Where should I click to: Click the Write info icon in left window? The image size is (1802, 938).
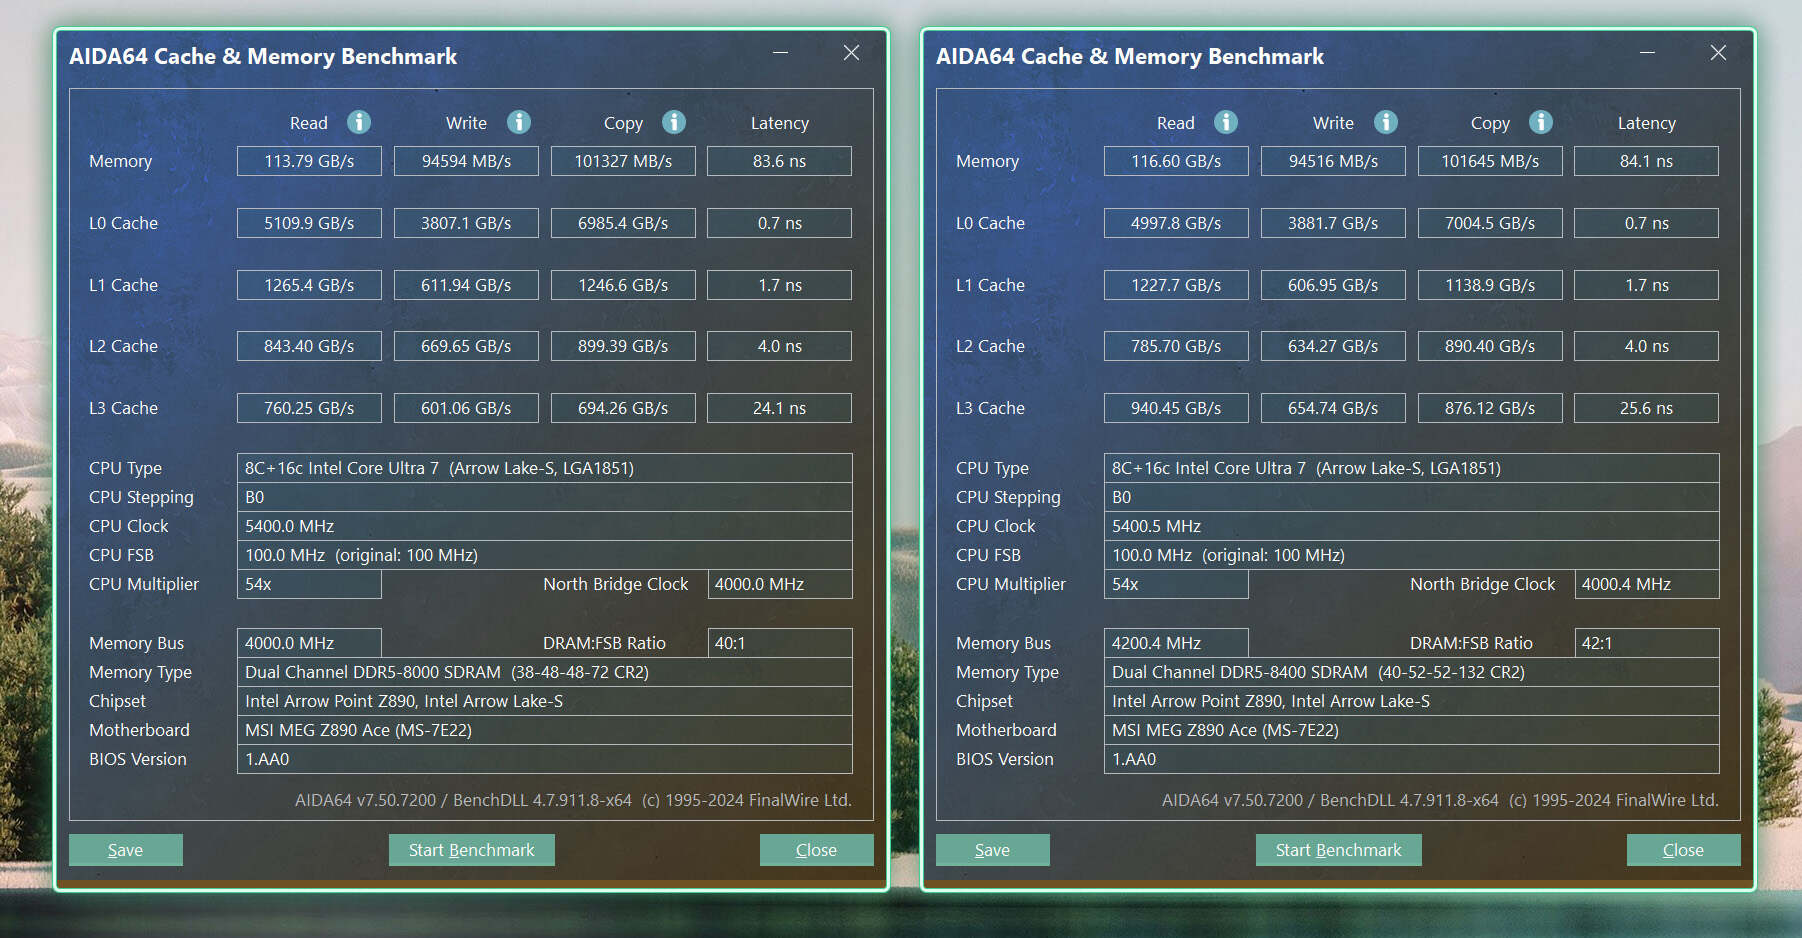click(x=519, y=122)
